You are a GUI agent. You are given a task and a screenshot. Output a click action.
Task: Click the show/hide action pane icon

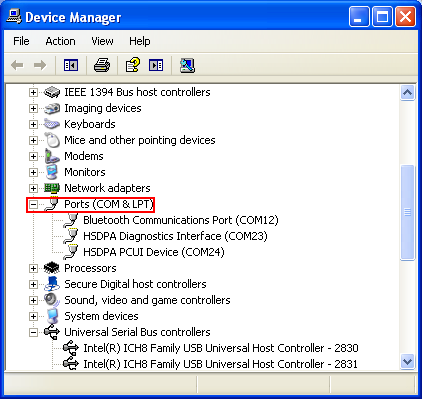pyautogui.click(x=156, y=65)
